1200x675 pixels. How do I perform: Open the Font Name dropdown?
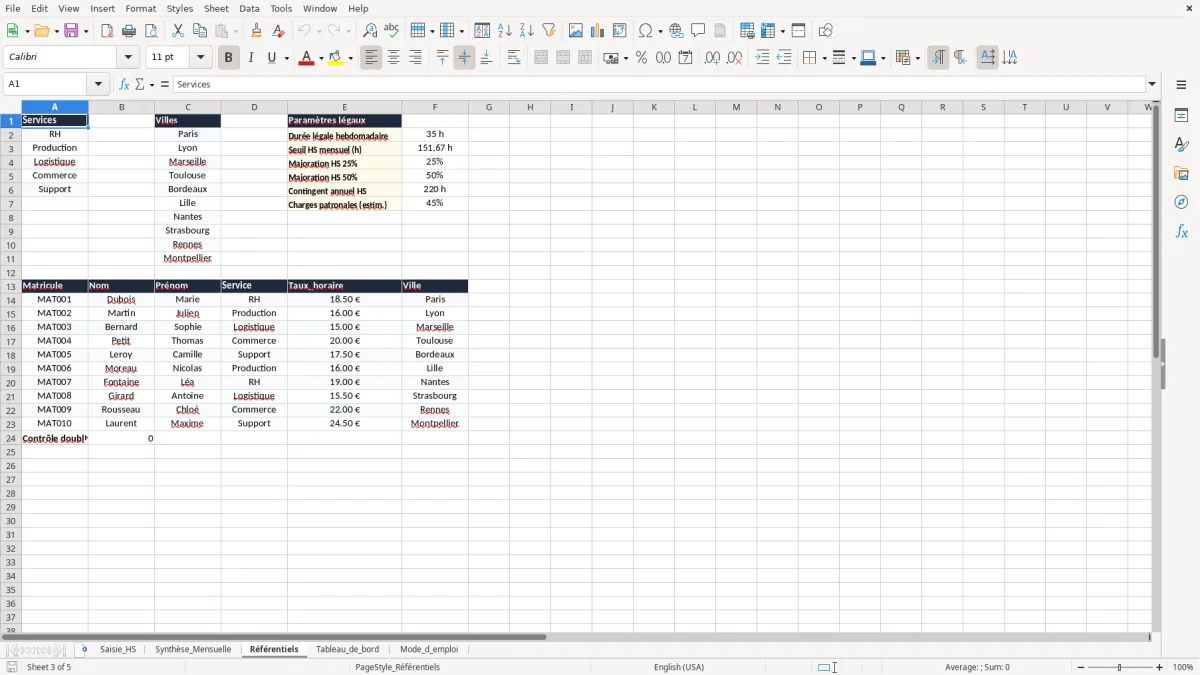128,58
